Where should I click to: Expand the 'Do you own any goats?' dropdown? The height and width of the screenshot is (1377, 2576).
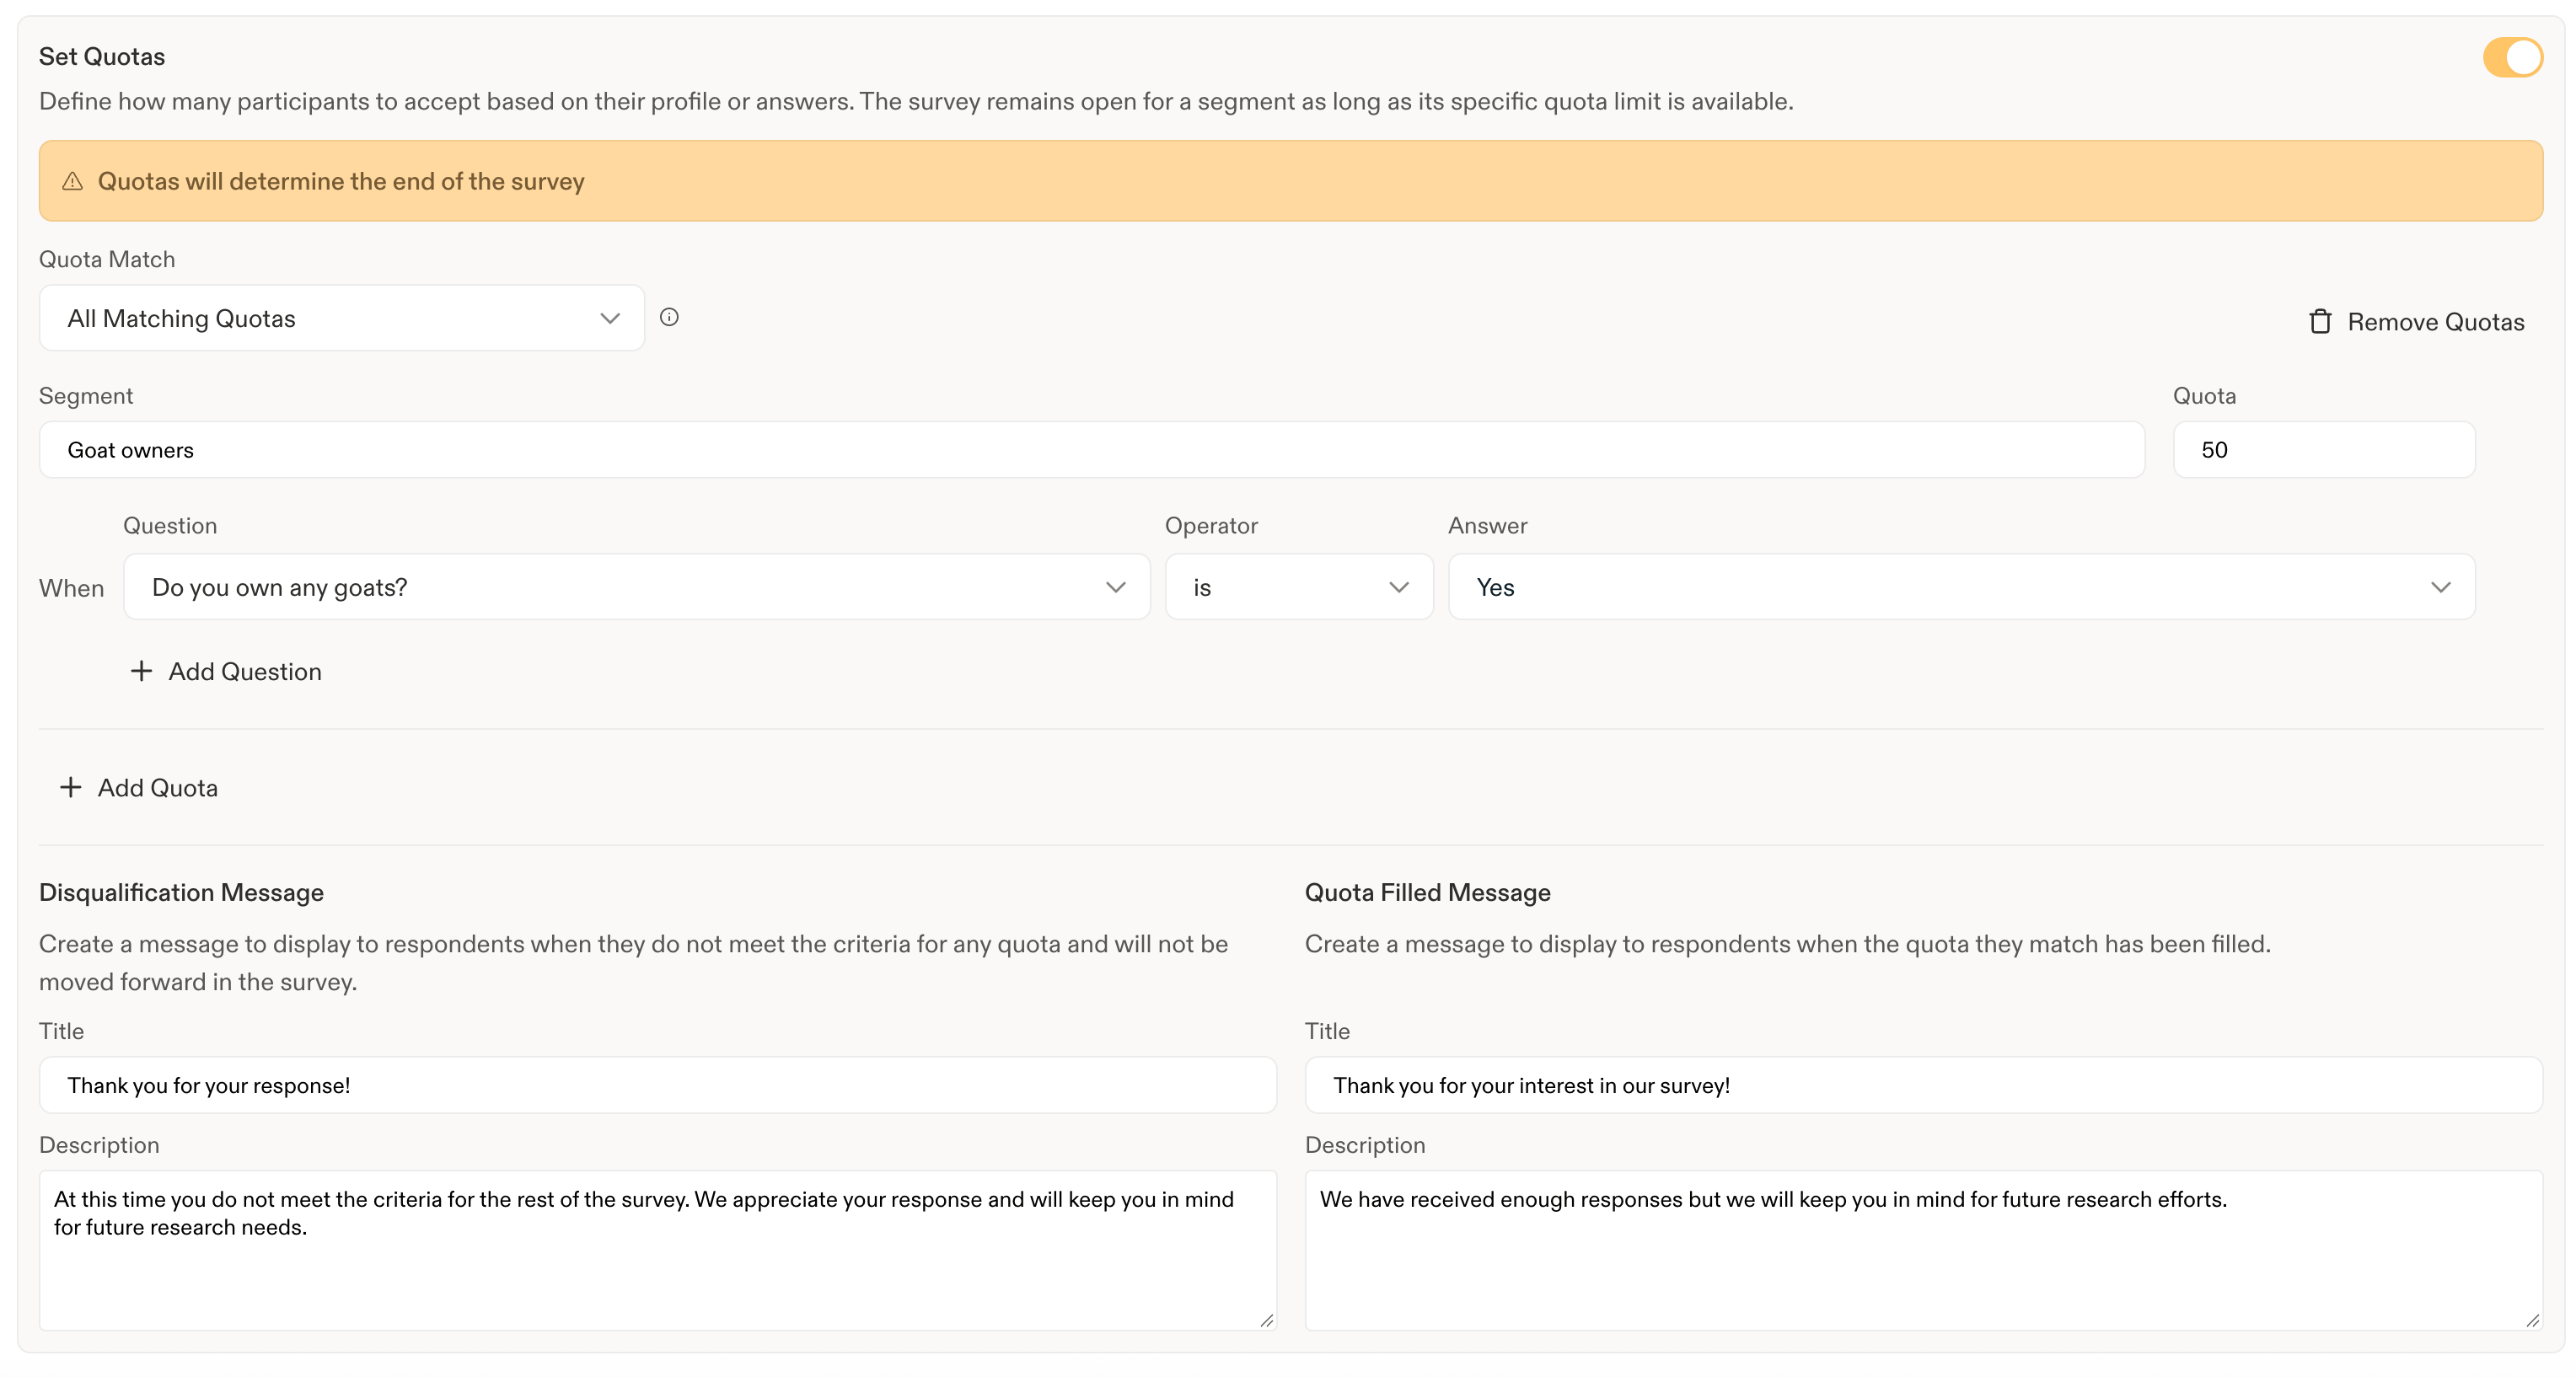pyautogui.click(x=637, y=587)
